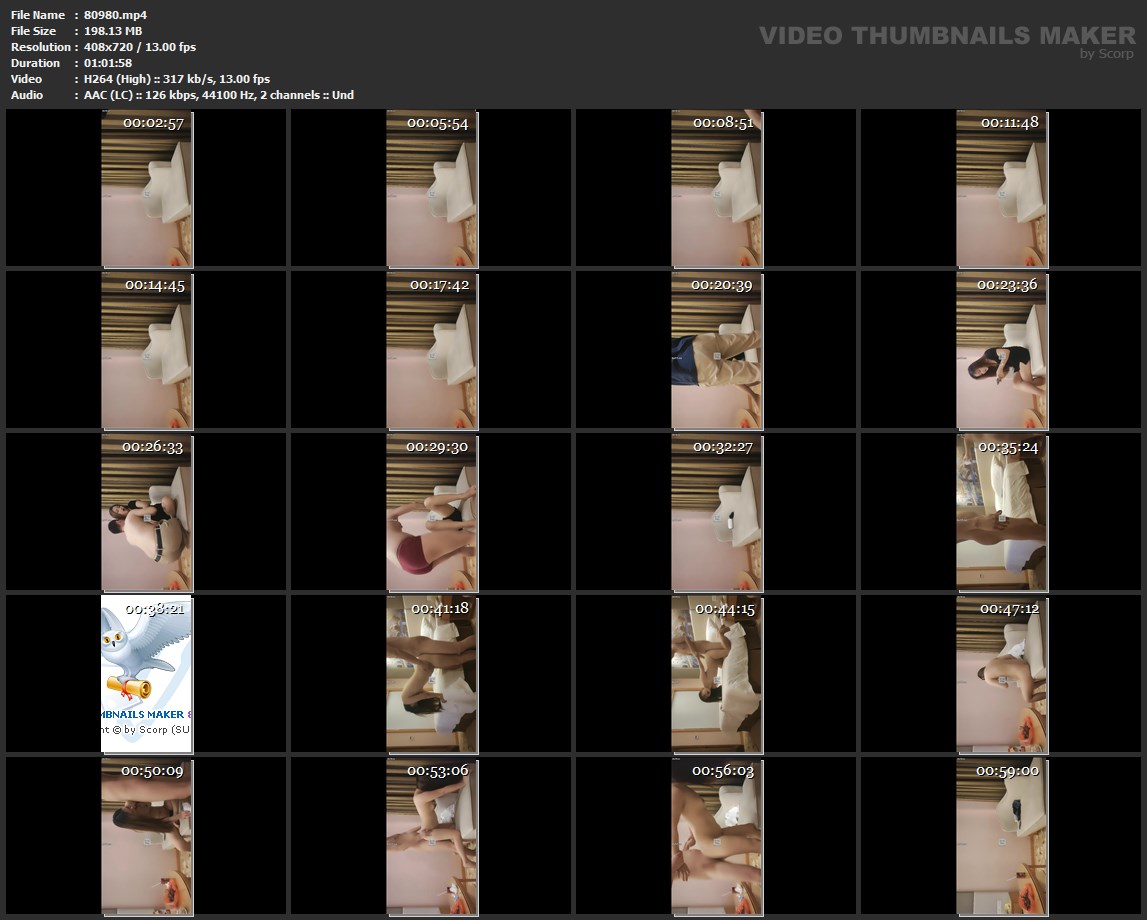The height and width of the screenshot is (920, 1147).
Task: Click the thumbnail at 00:20:39
Action: (x=716, y=350)
